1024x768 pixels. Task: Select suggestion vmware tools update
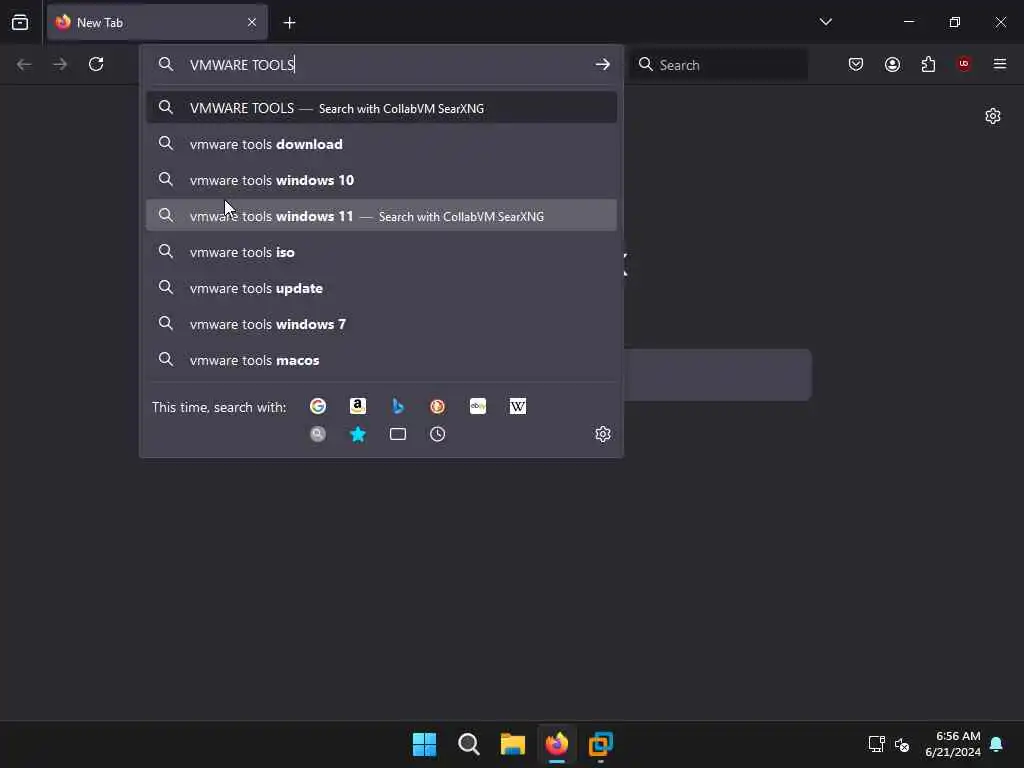click(381, 287)
